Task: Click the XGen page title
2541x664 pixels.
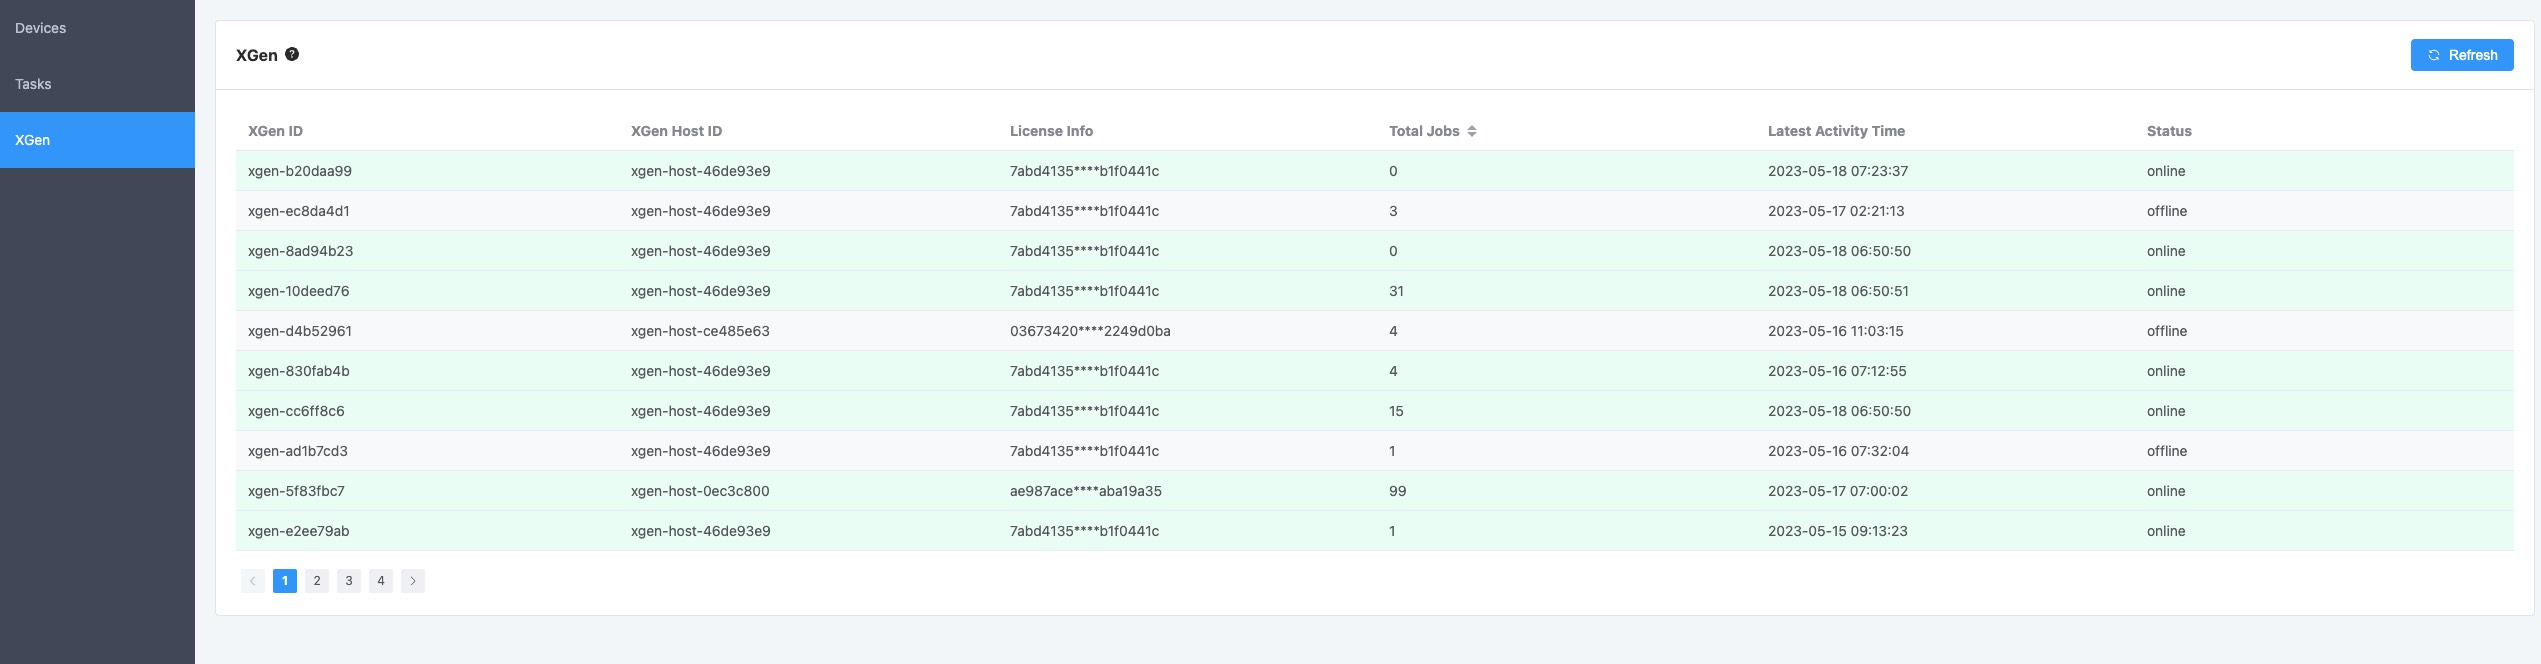Action: tap(257, 55)
